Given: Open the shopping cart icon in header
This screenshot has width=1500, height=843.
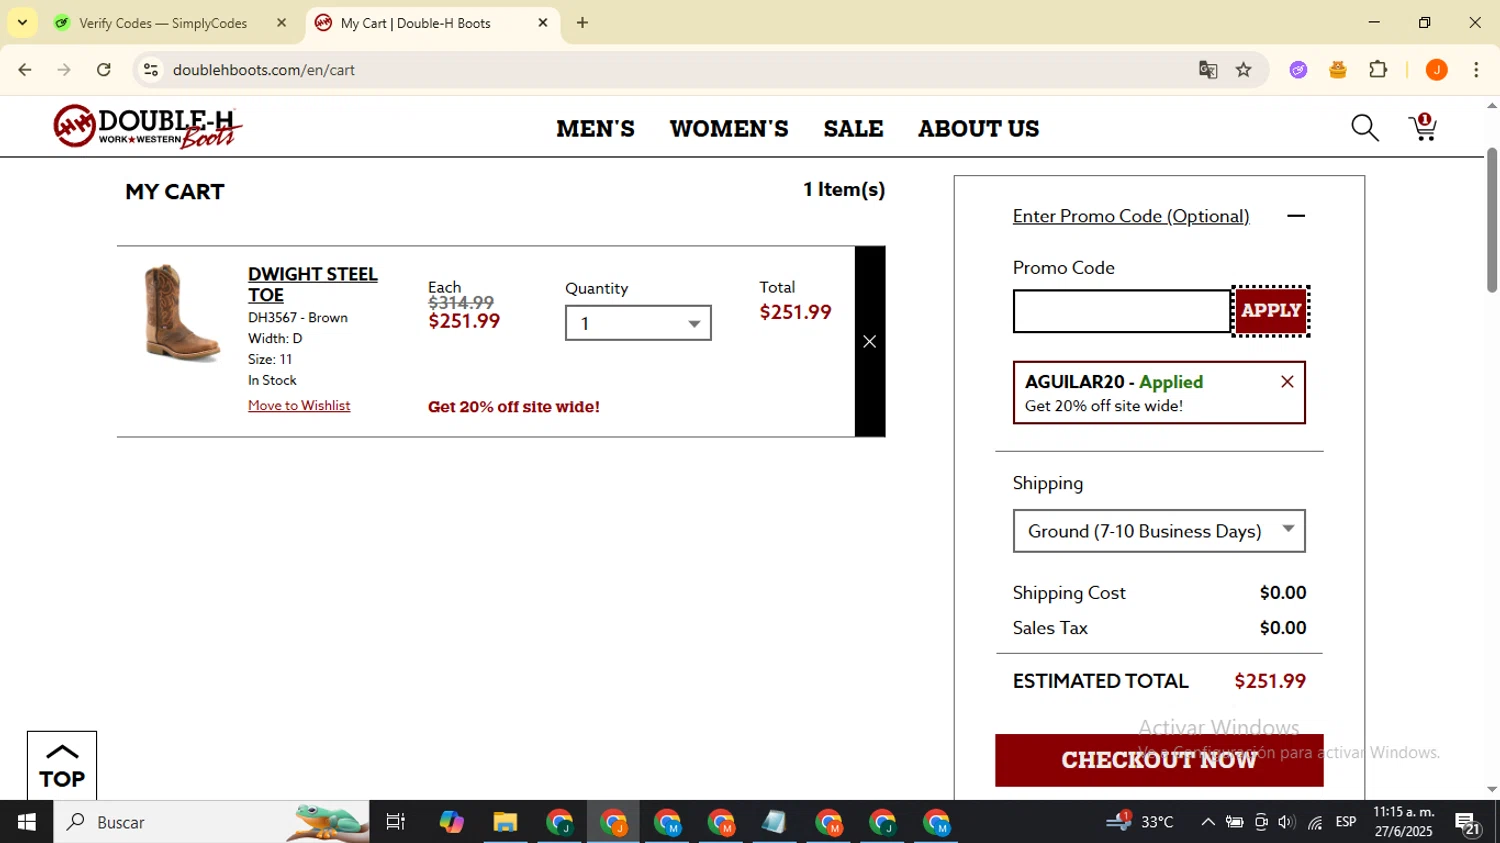Looking at the screenshot, I should 1423,127.
